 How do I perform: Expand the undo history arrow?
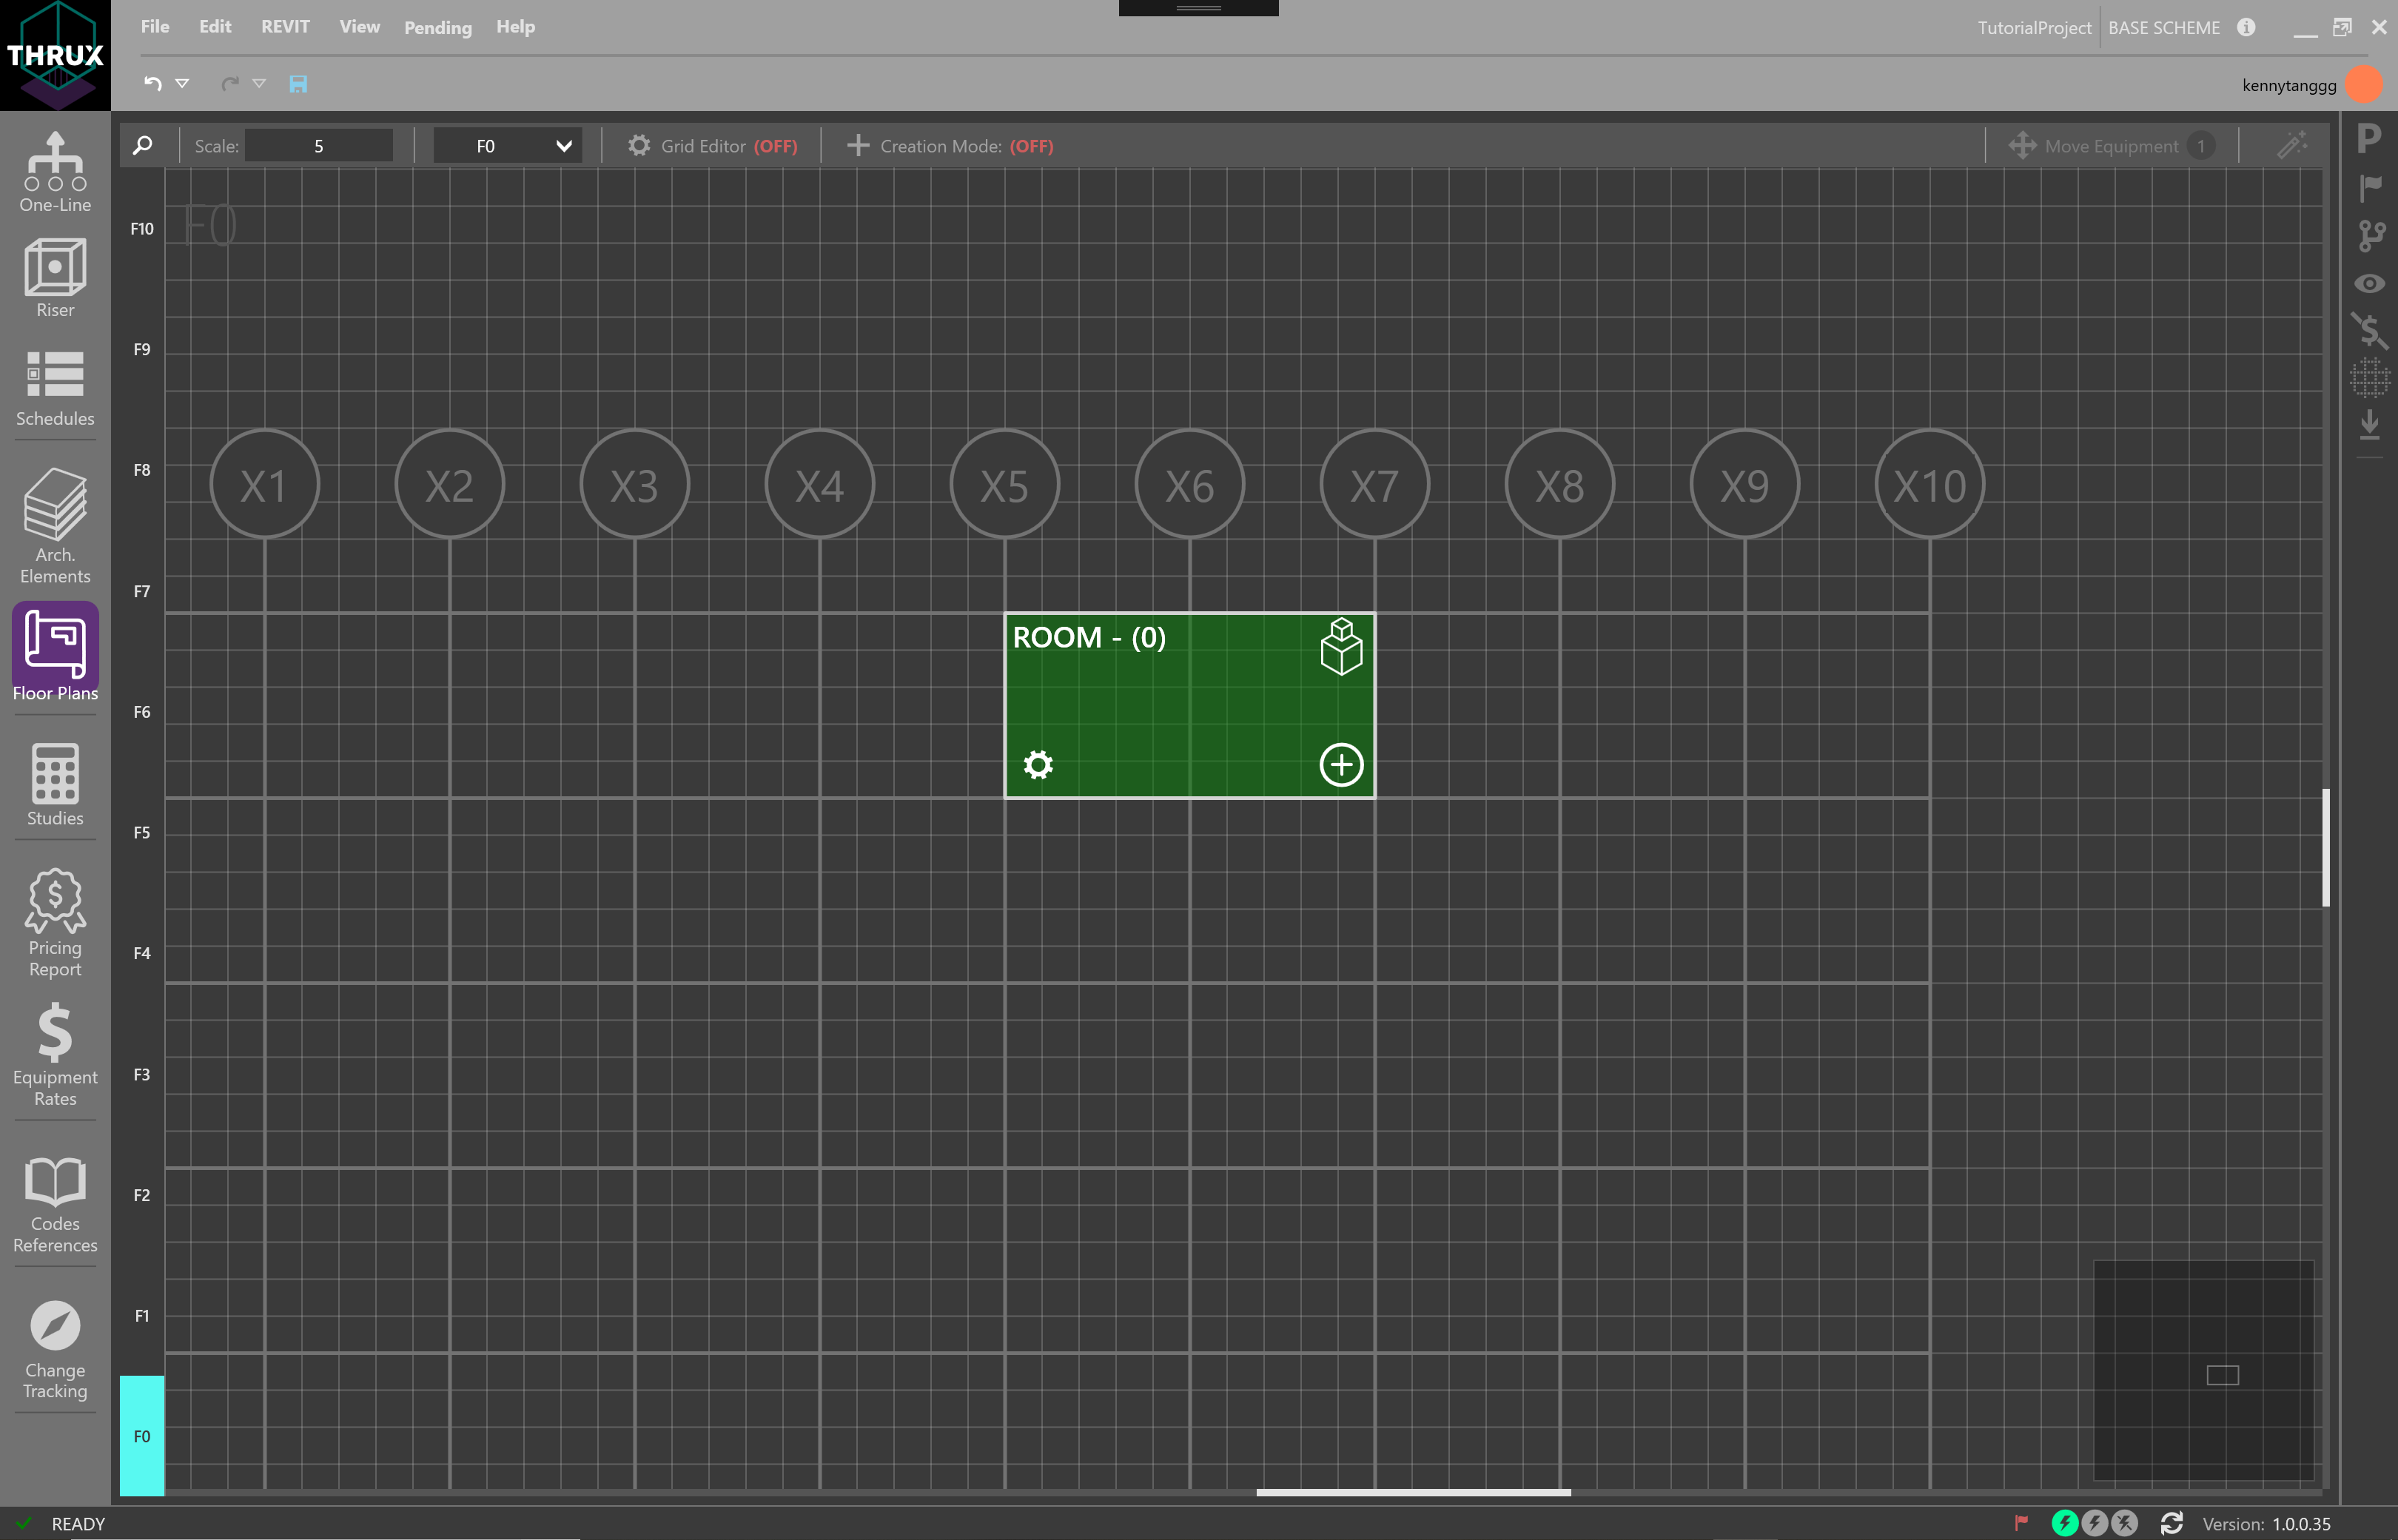(182, 84)
